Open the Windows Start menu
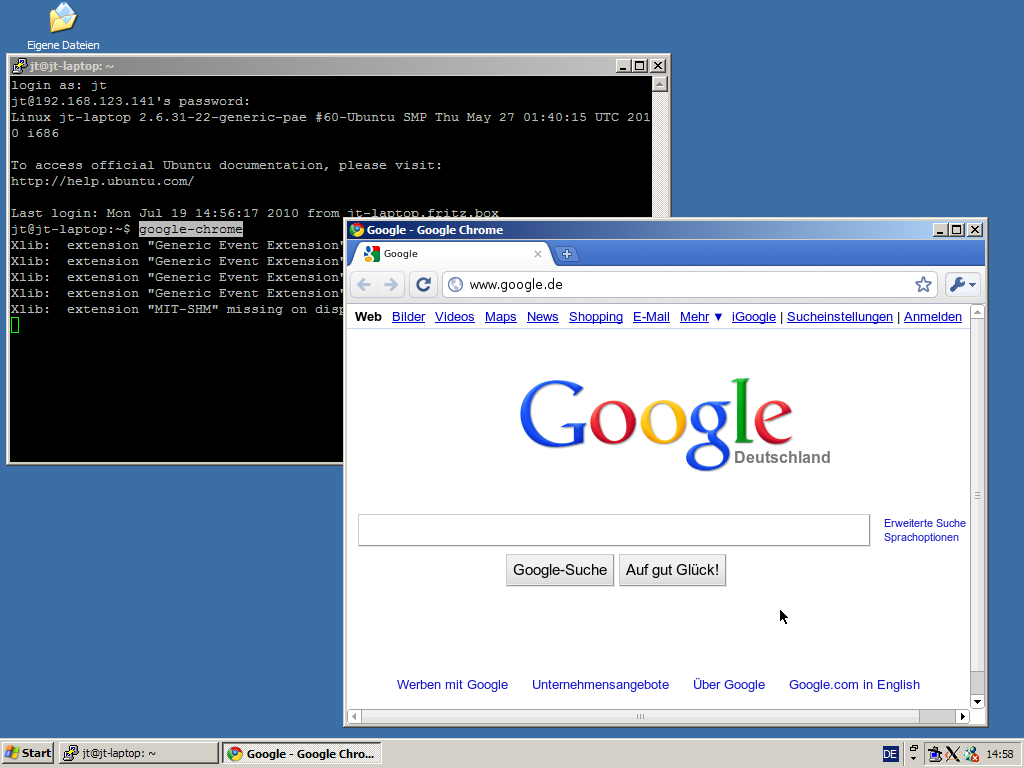This screenshot has width=1024, height=768. click(x=28, y=753)
